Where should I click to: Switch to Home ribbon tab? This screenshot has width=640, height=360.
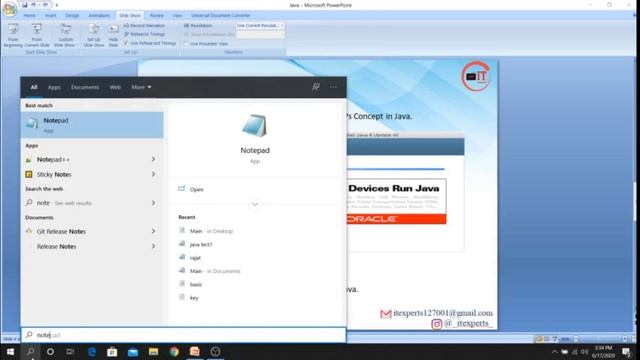pyautogui.click(x=29, y=16)
